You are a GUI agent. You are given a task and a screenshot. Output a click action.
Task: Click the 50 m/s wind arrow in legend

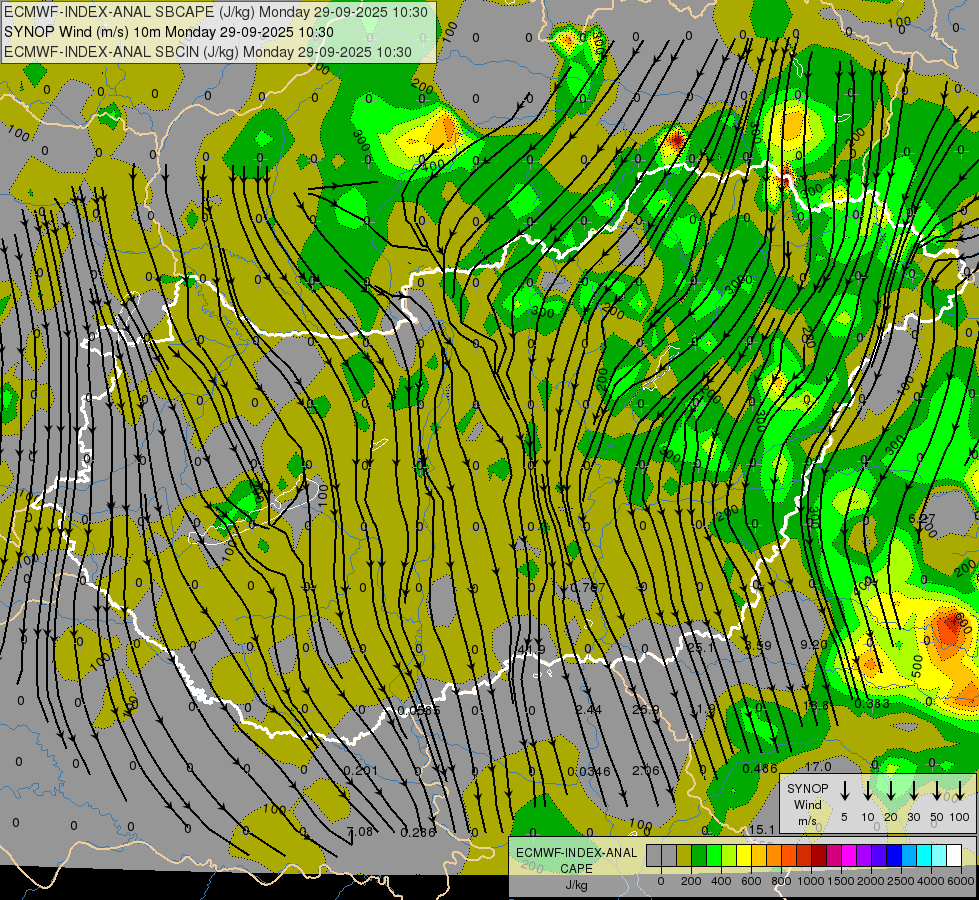pyautogui.click(x=937, y=790)
